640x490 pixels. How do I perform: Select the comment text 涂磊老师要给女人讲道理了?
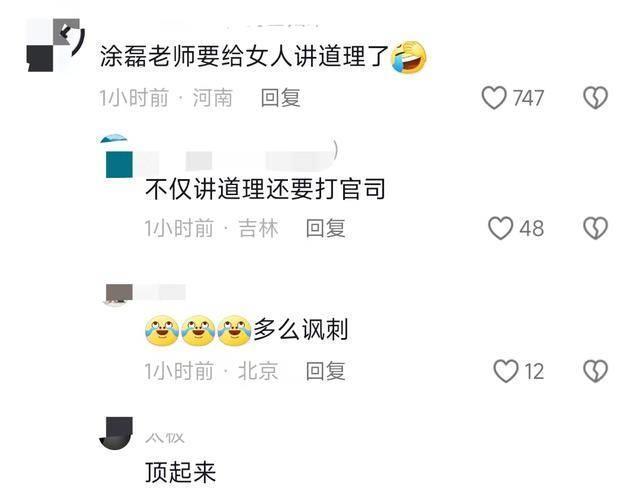click(x=244, y=56)
